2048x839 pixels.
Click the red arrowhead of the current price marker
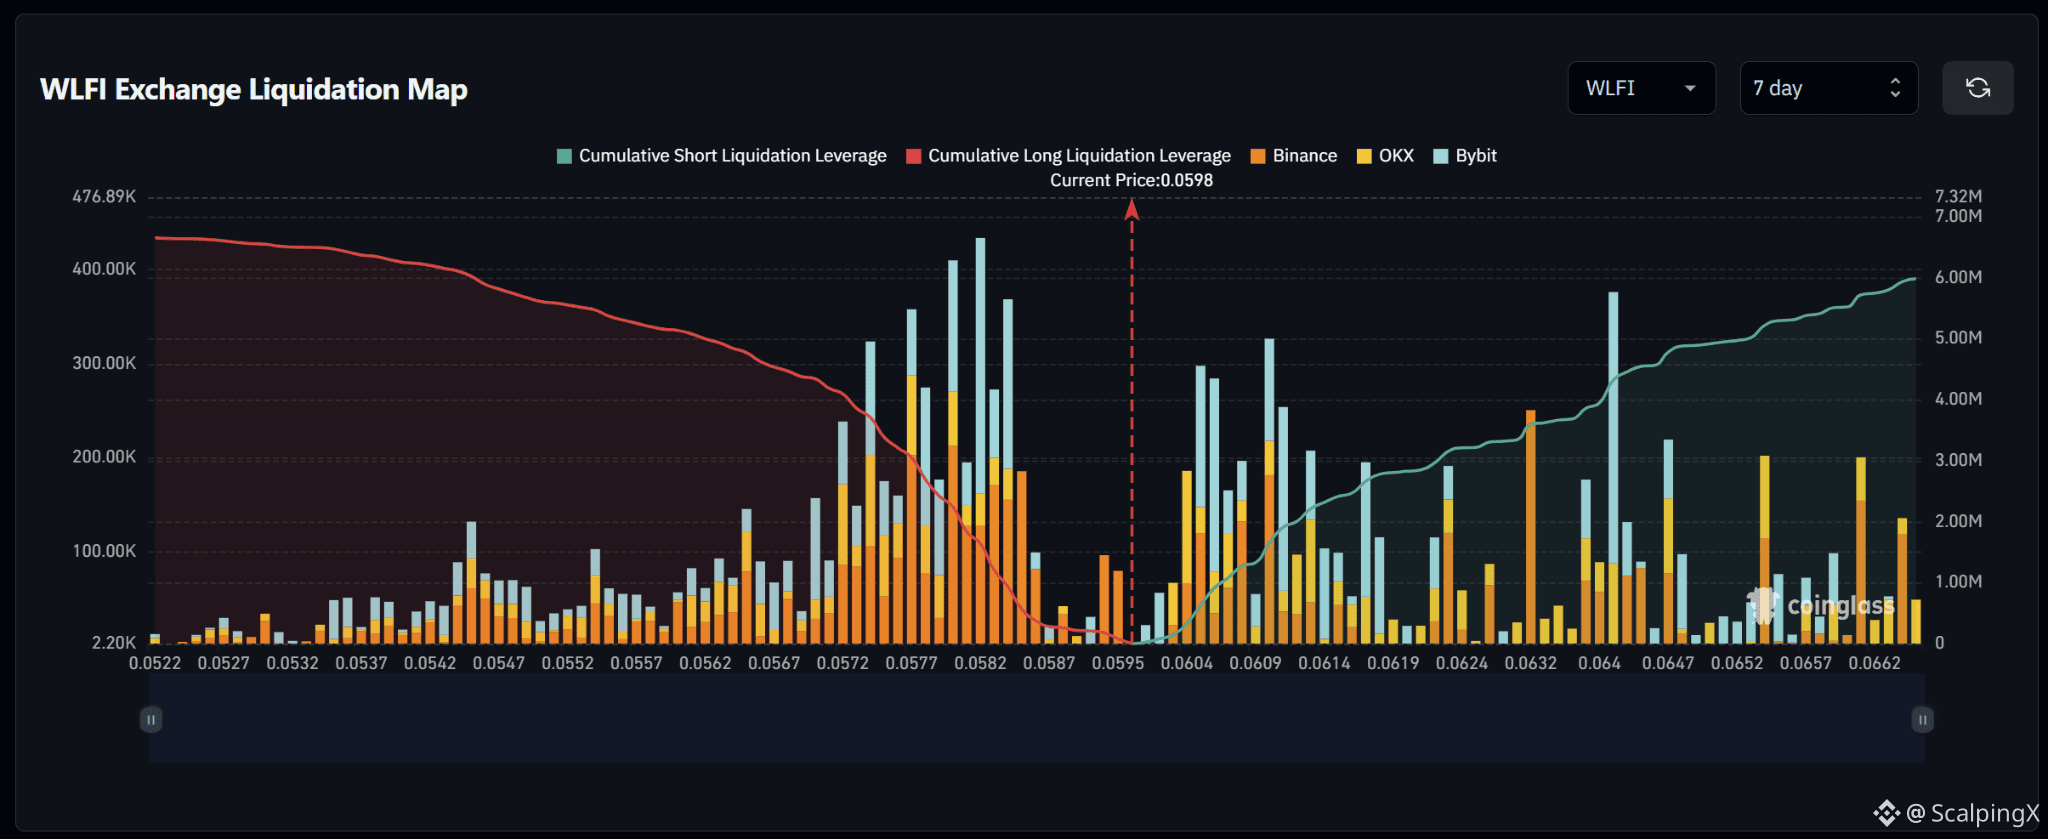1132,209
